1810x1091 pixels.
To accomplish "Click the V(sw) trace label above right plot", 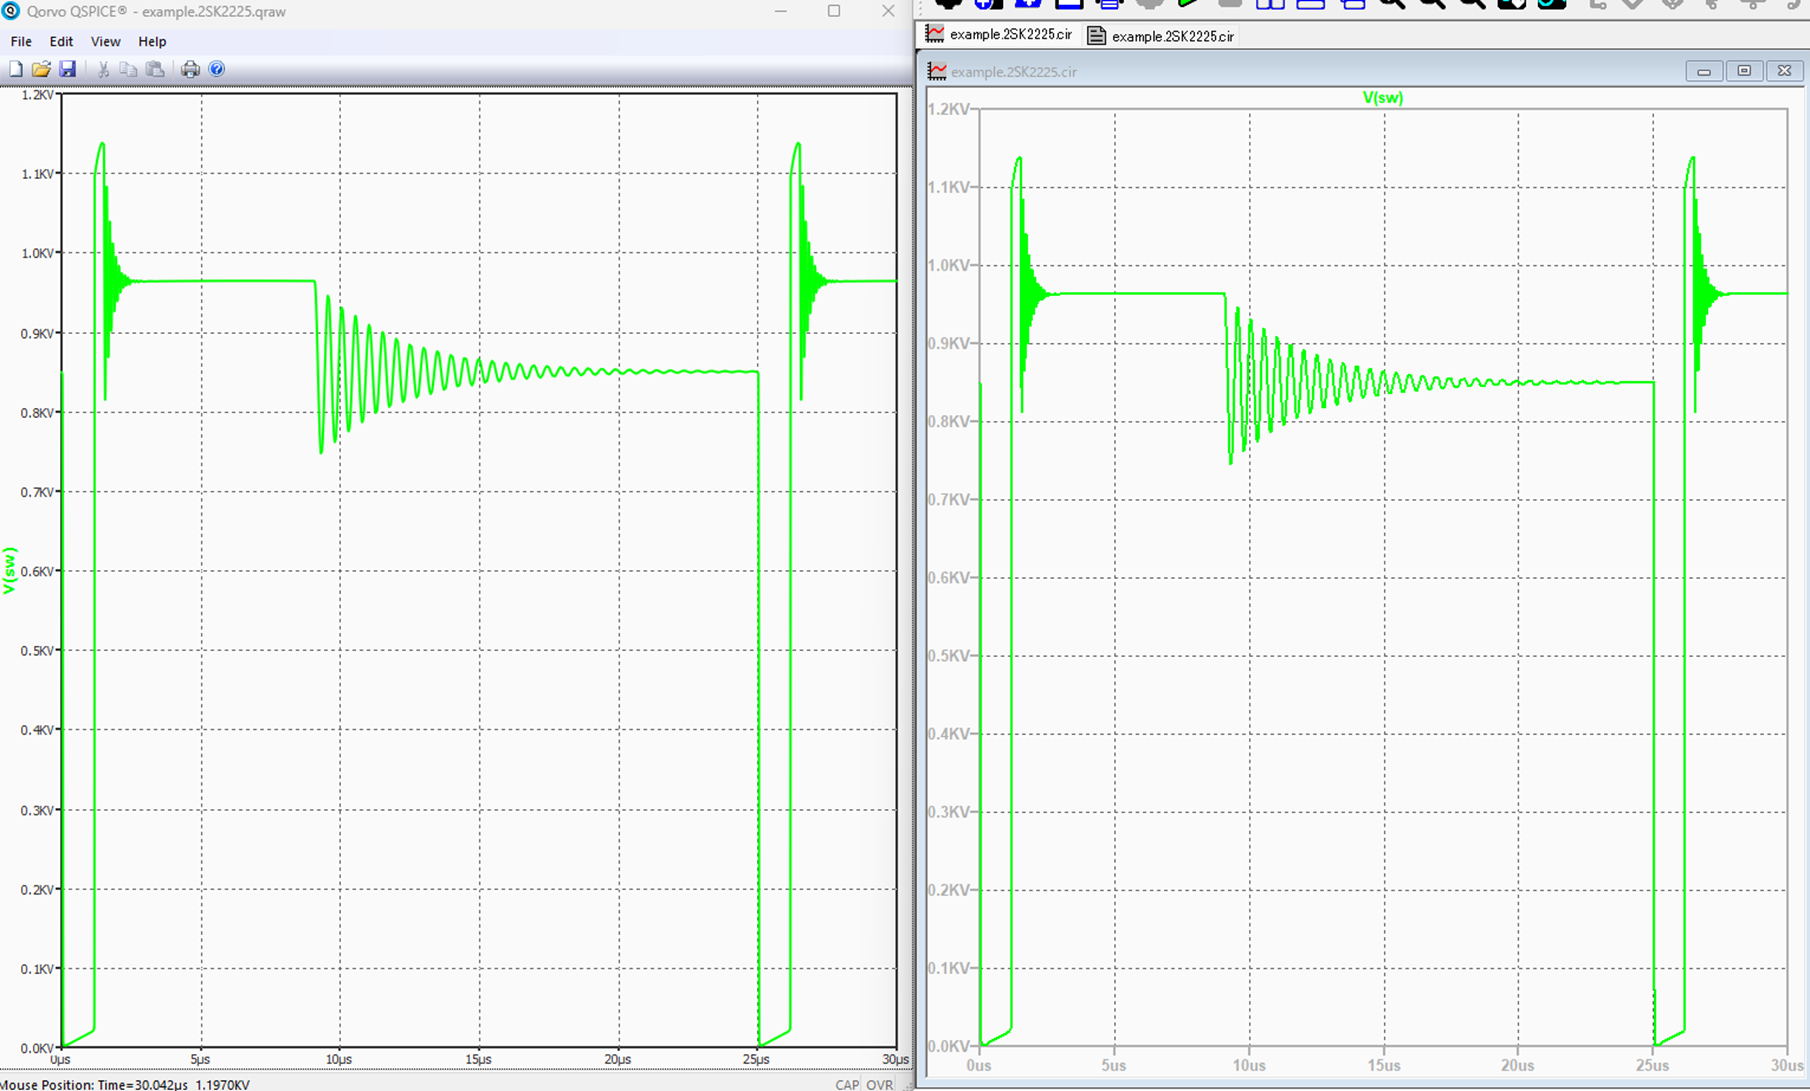I will [1382, 98].
